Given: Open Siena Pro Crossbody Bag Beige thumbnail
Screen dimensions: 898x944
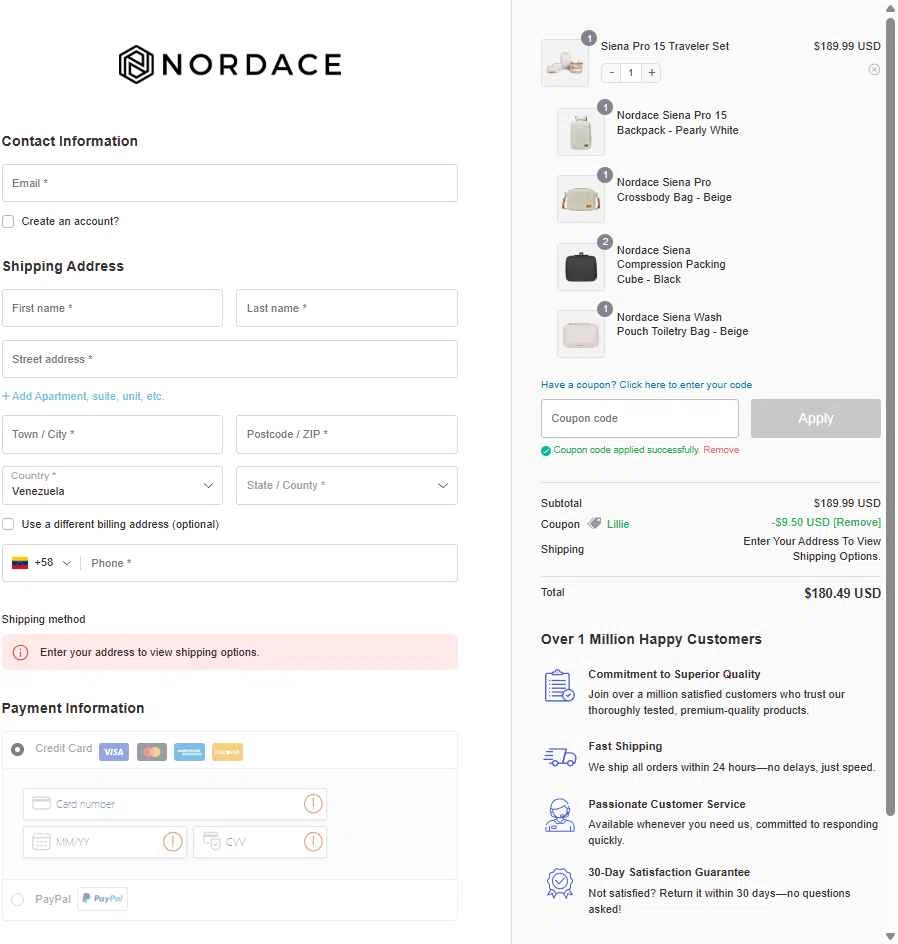Looking at the screenshot, I should [581, 199].
